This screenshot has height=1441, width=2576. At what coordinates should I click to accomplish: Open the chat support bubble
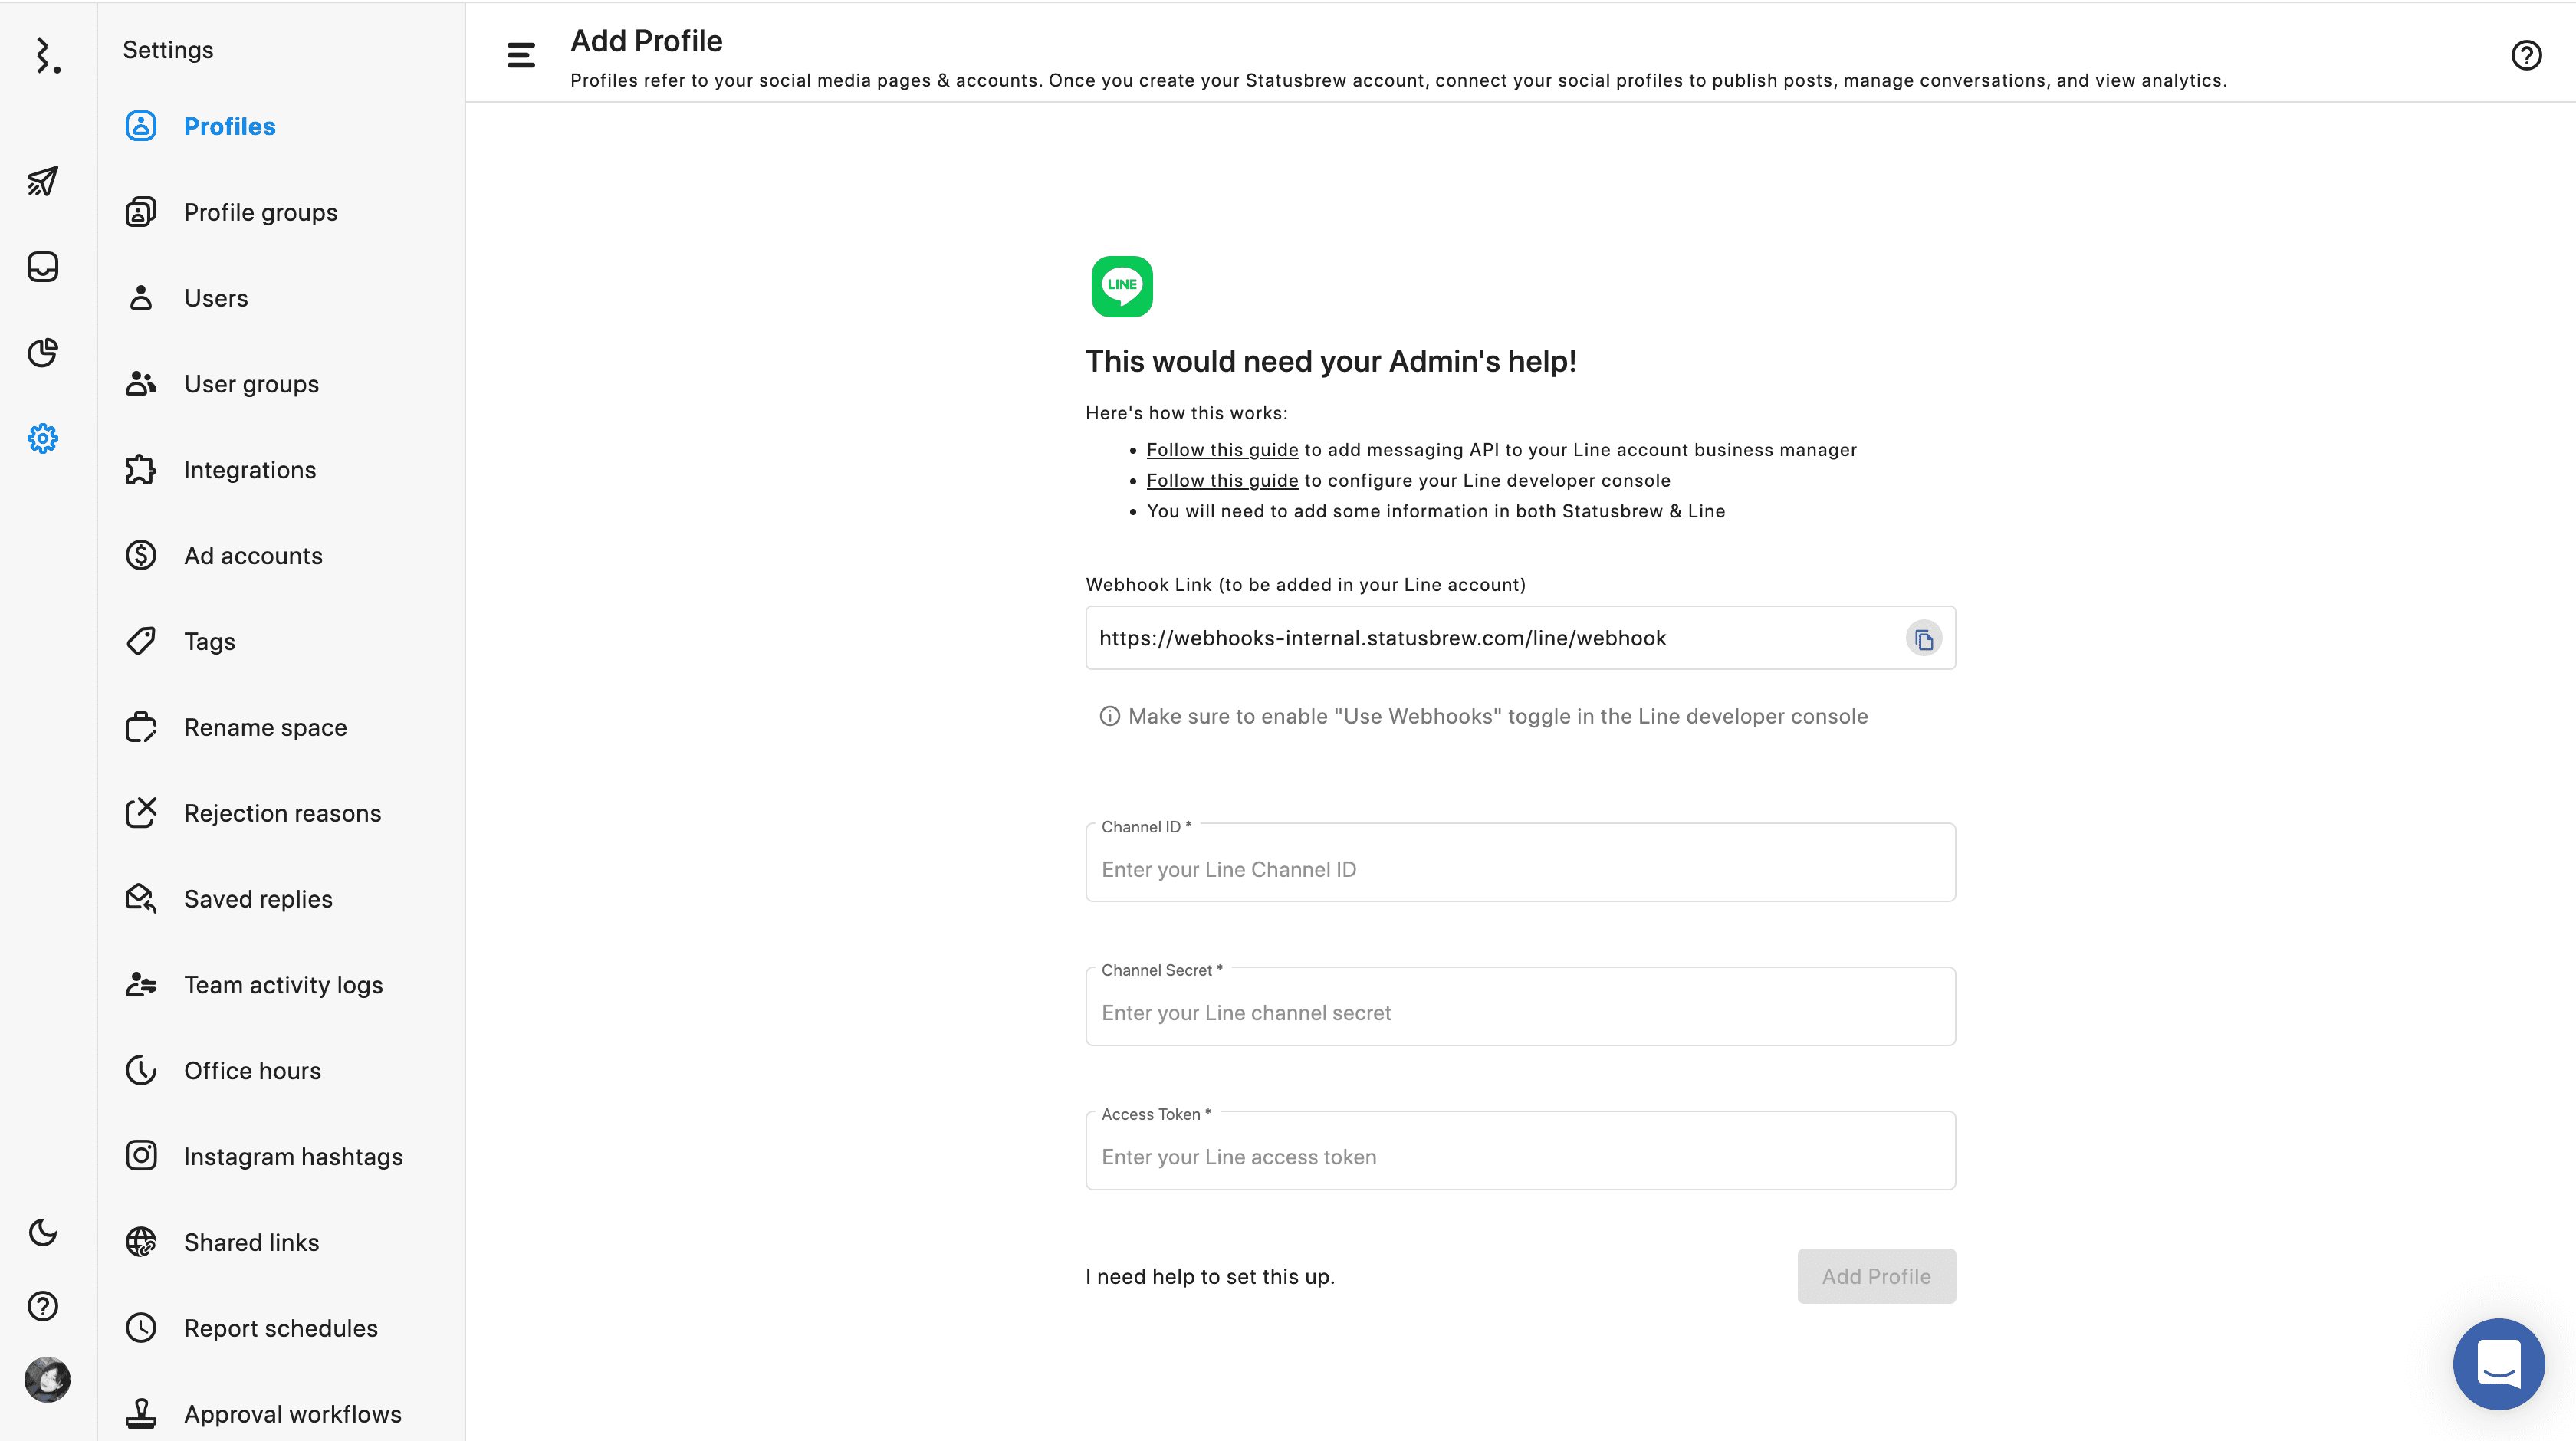click(x=2498, y=1364)
